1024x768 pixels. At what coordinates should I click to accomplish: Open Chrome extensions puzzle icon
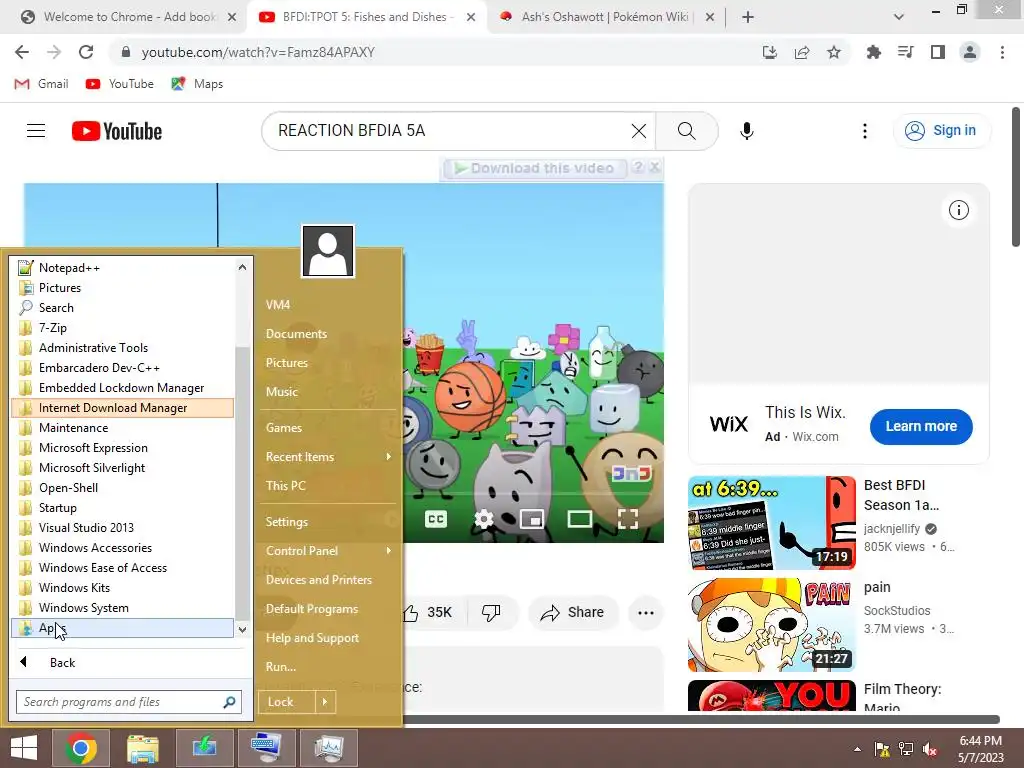873,52
